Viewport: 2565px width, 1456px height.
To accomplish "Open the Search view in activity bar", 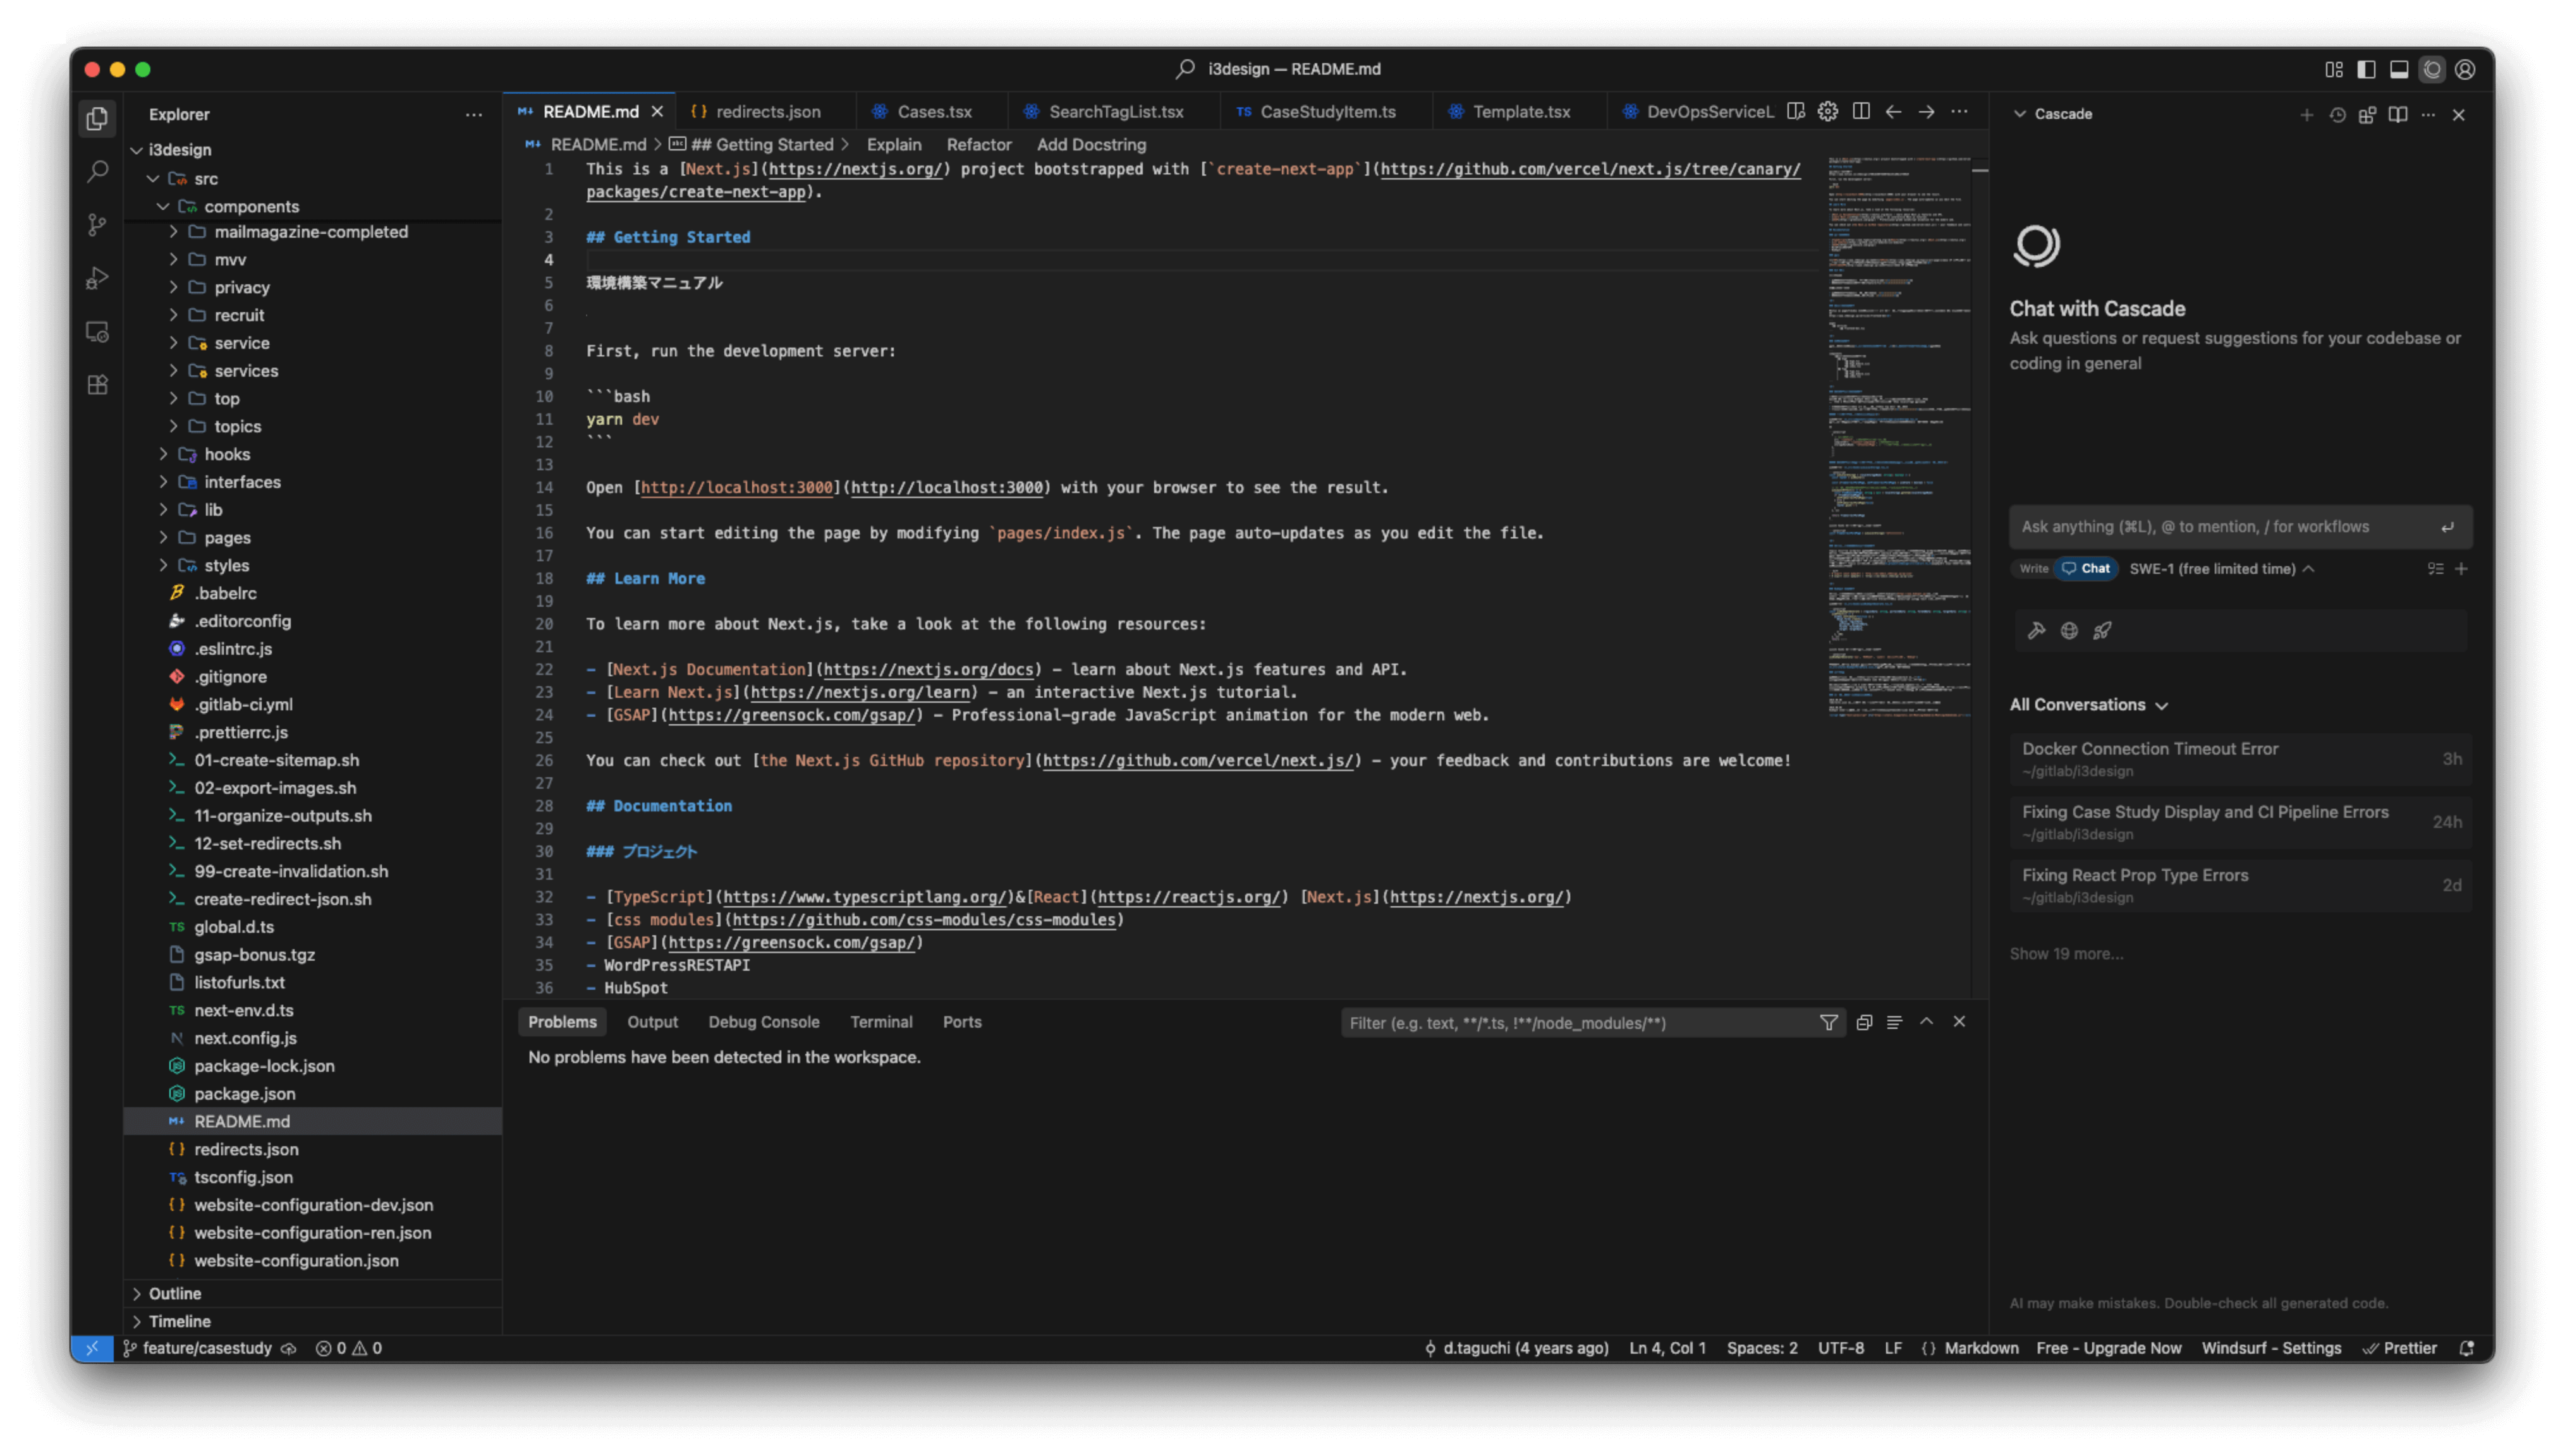I will [x=97, y=171].
